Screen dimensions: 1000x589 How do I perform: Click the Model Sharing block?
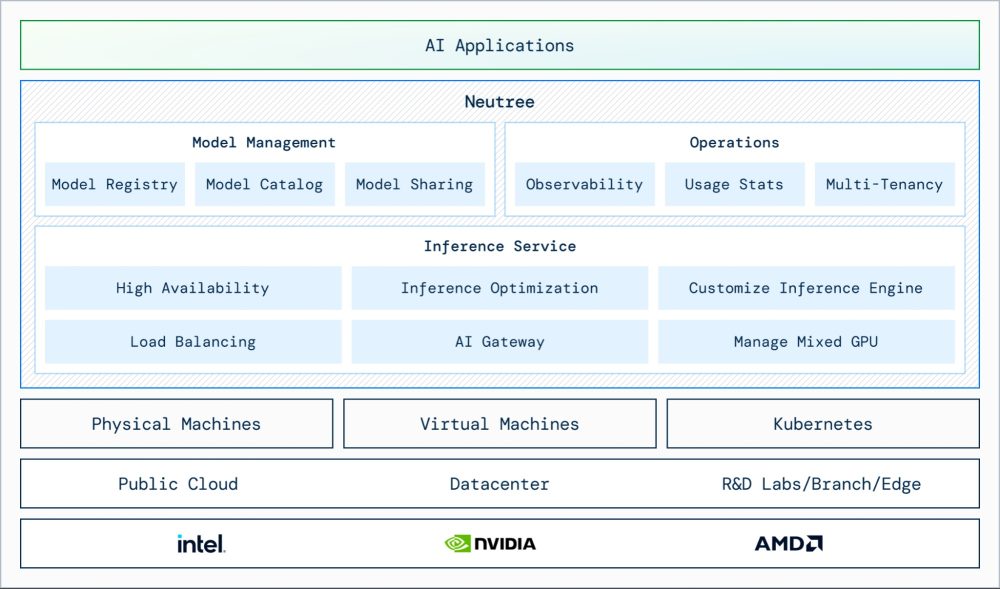coord(415,185)
